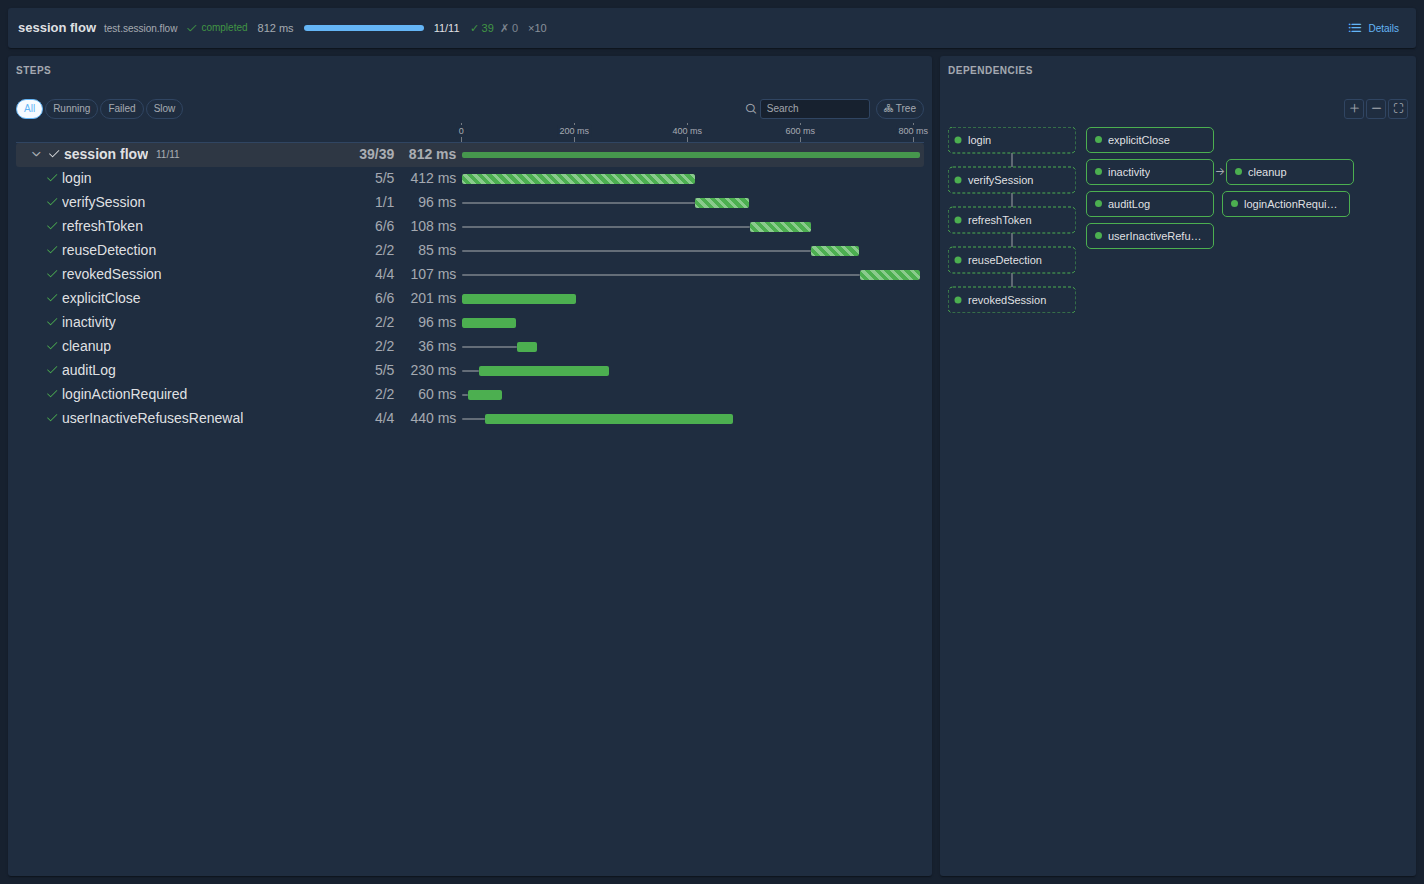The width and height of the screenshot is (1424, 884).
Task: Select the revokedSession dependency node
Action: click(x=1012, y=300)
